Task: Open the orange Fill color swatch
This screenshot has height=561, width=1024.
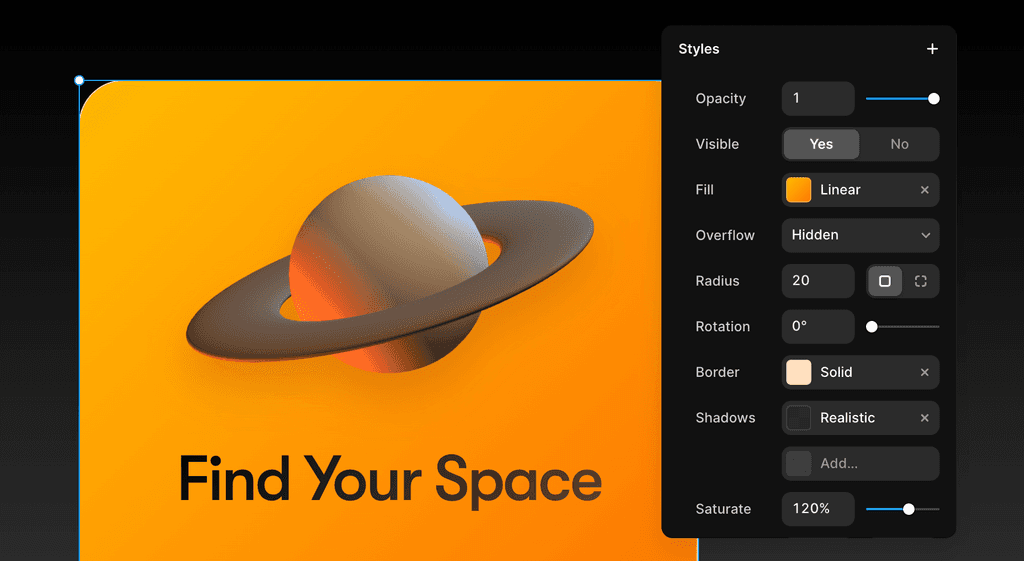Action: 798,190
